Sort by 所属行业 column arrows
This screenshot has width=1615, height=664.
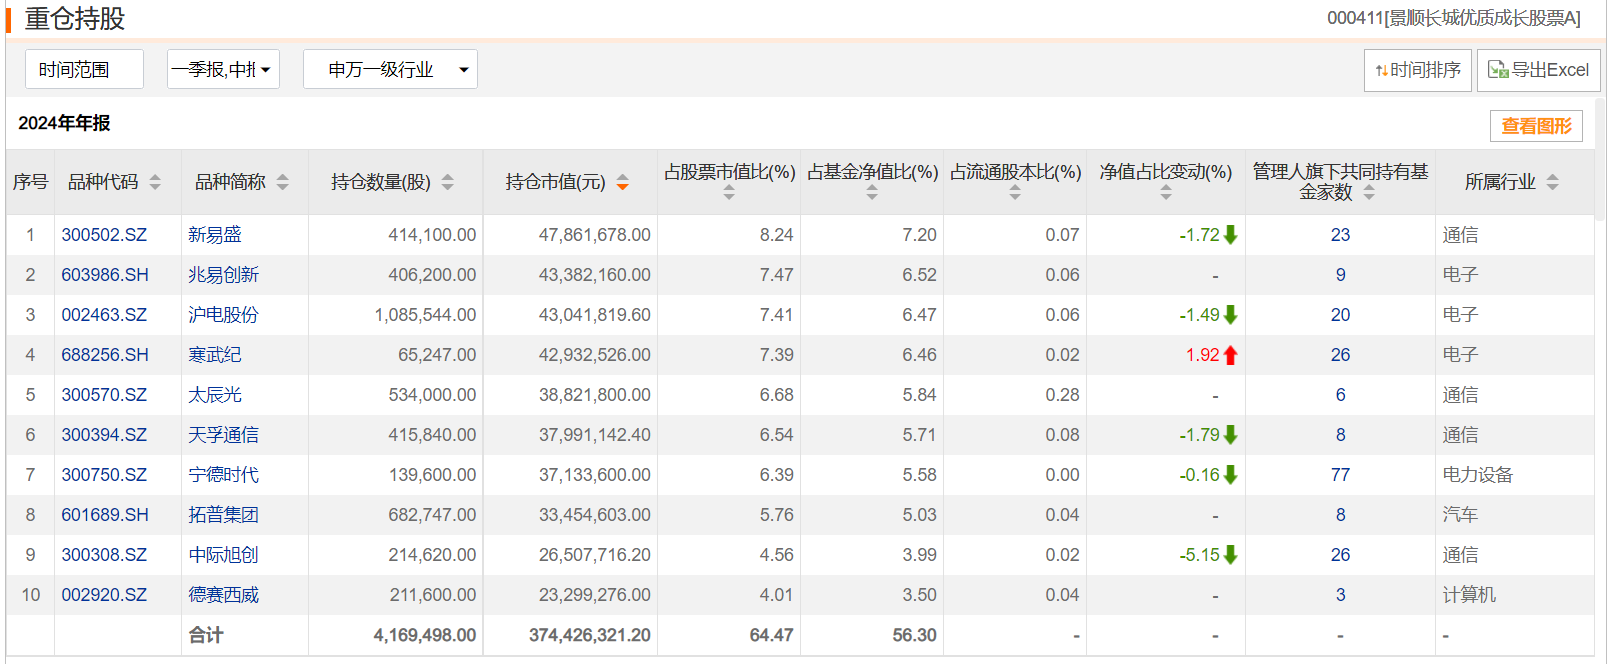(1553, 182)
